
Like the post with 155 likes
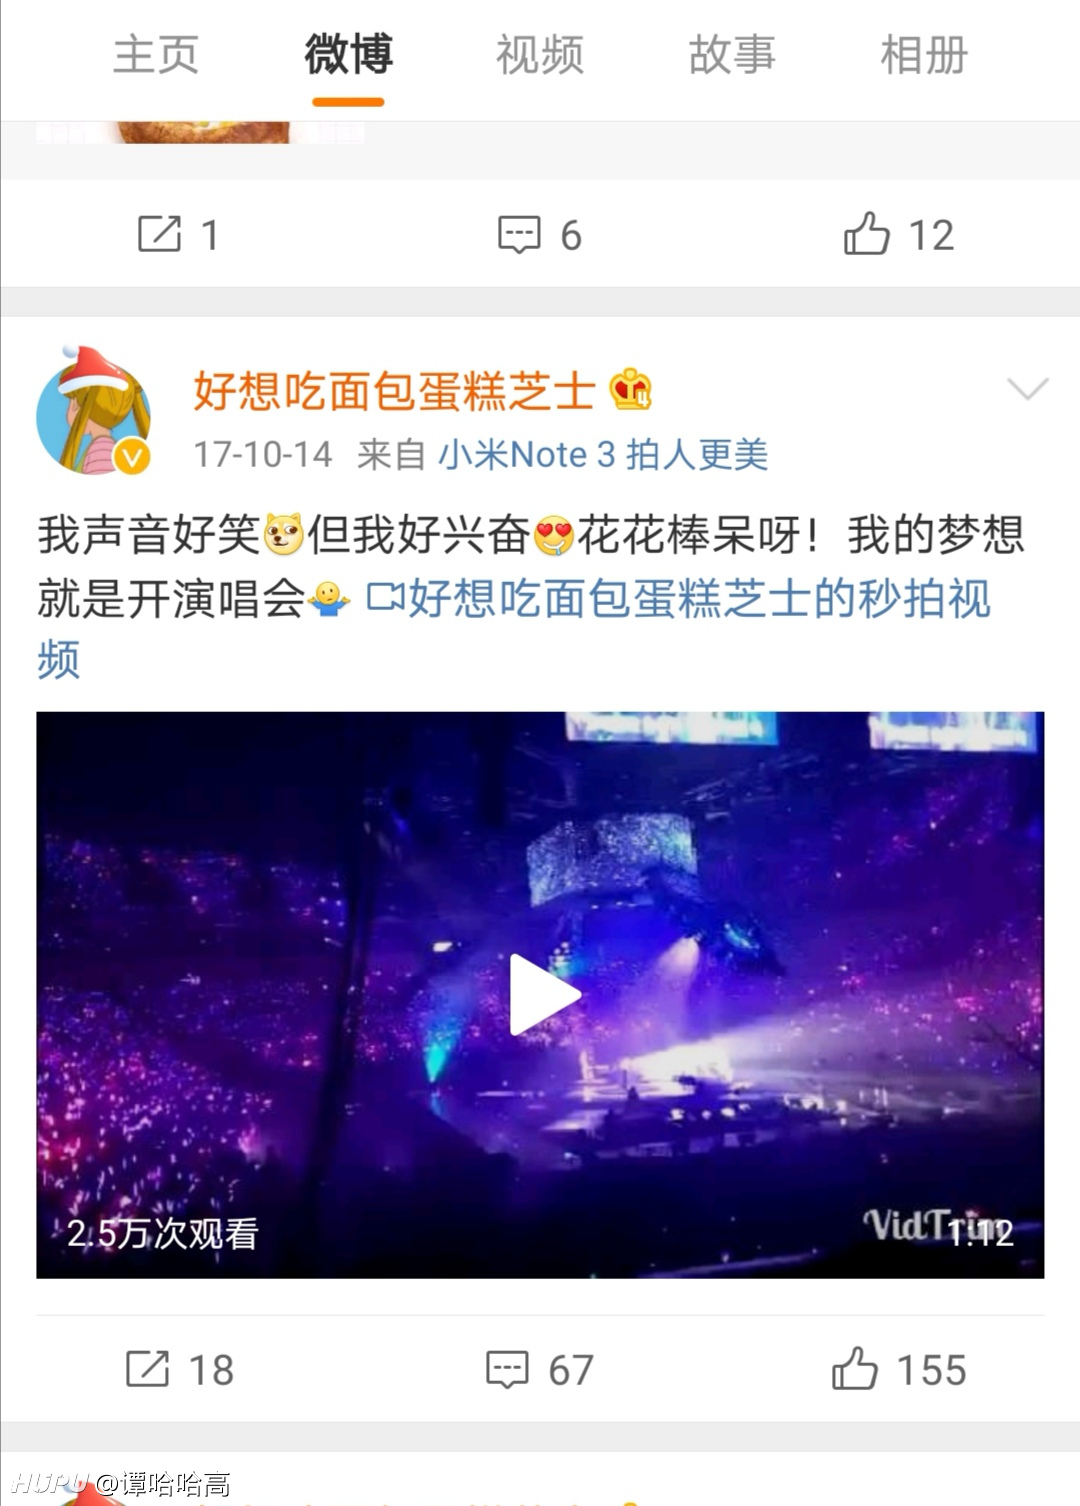855,1368
